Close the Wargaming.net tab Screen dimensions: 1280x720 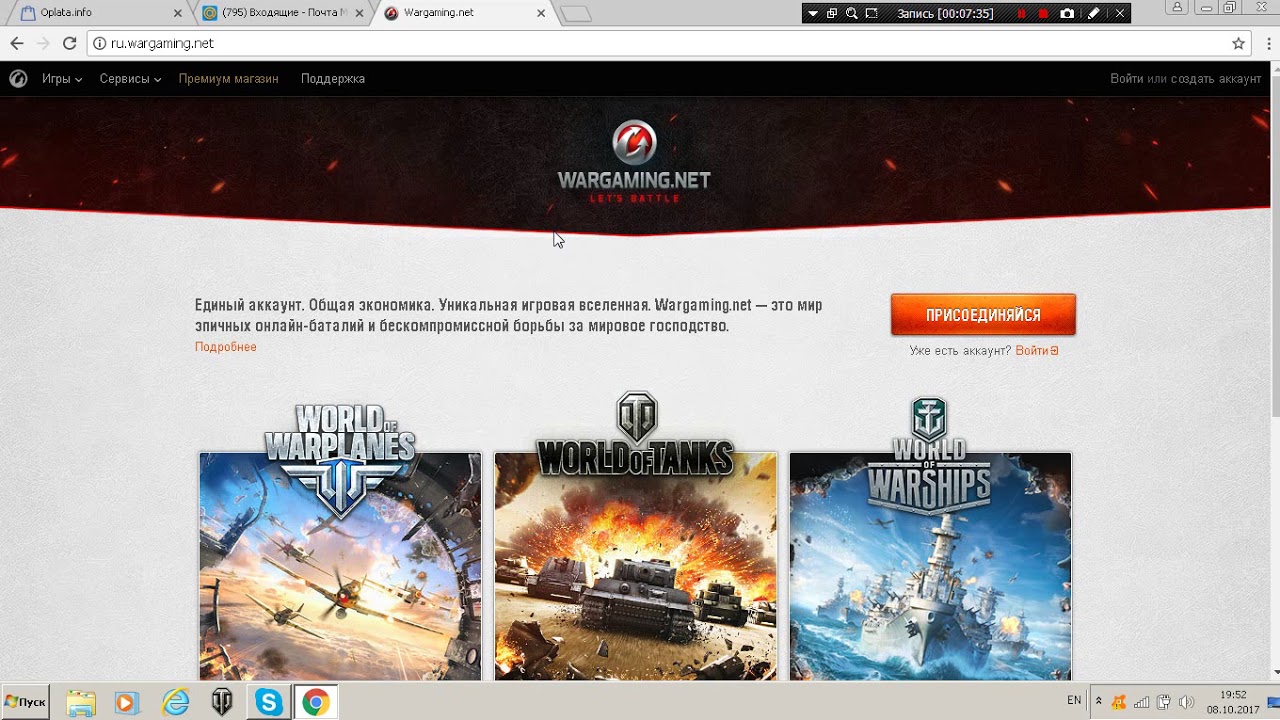[541, 13]
